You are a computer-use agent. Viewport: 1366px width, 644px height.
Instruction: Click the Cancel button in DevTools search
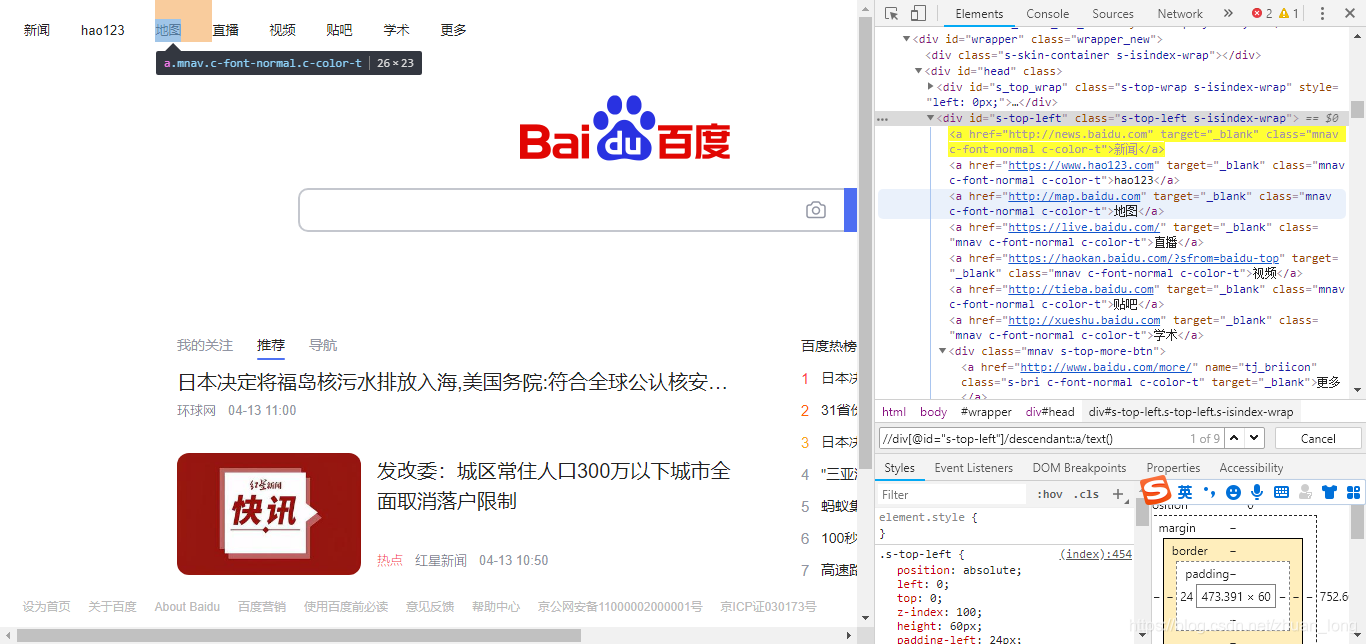pyautogui.click(x=1317, y=437)
